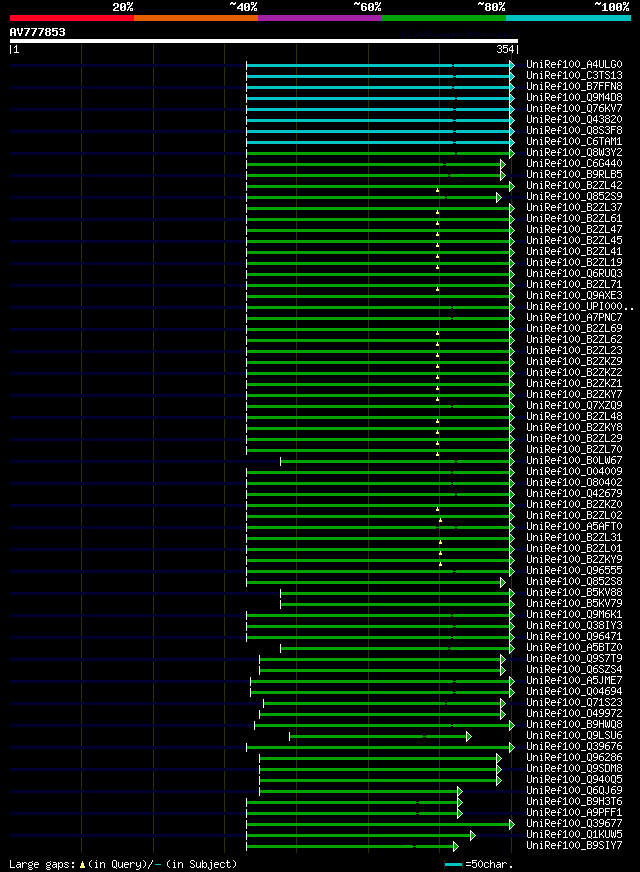The image size is (640, 872).
Task: Click the 354 query end position marker
Action: (505, 49)
